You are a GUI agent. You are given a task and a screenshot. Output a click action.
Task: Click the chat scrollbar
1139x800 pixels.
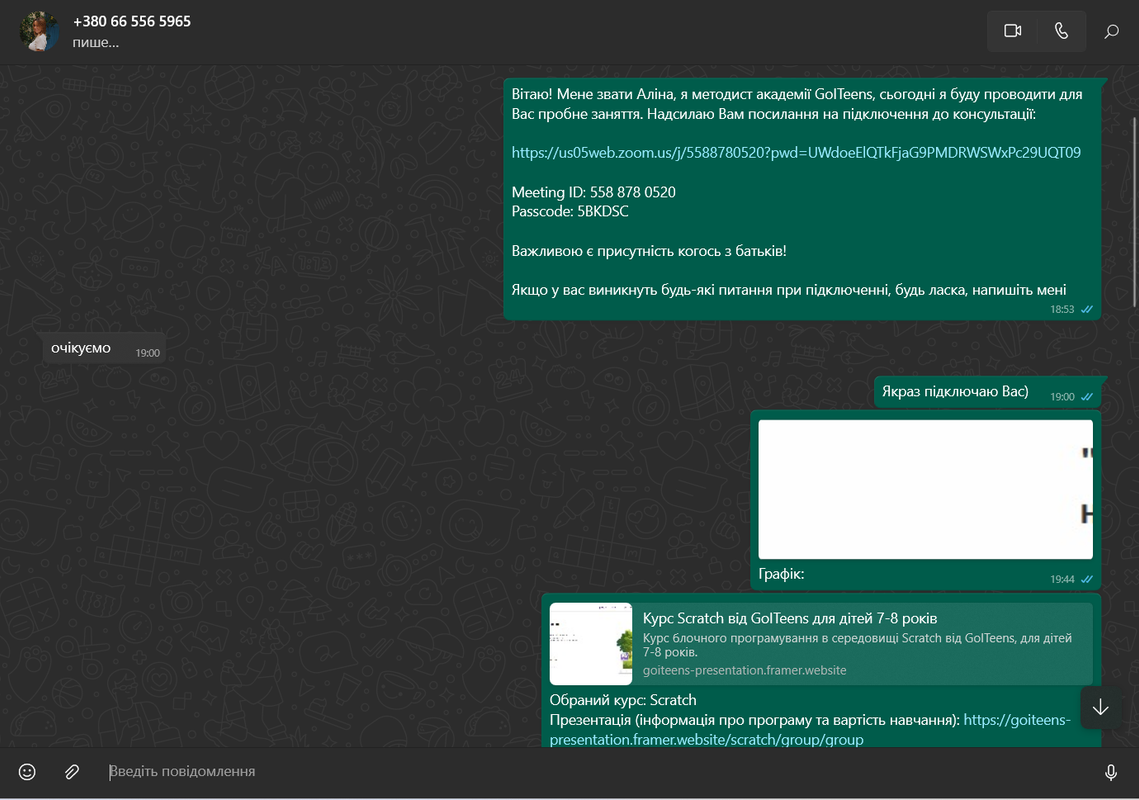[x=1135, y=211]
